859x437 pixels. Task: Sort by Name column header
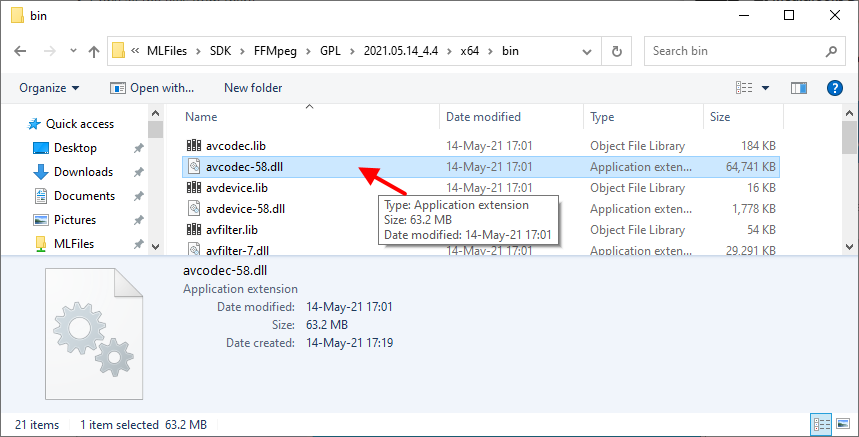coord(201,117)
